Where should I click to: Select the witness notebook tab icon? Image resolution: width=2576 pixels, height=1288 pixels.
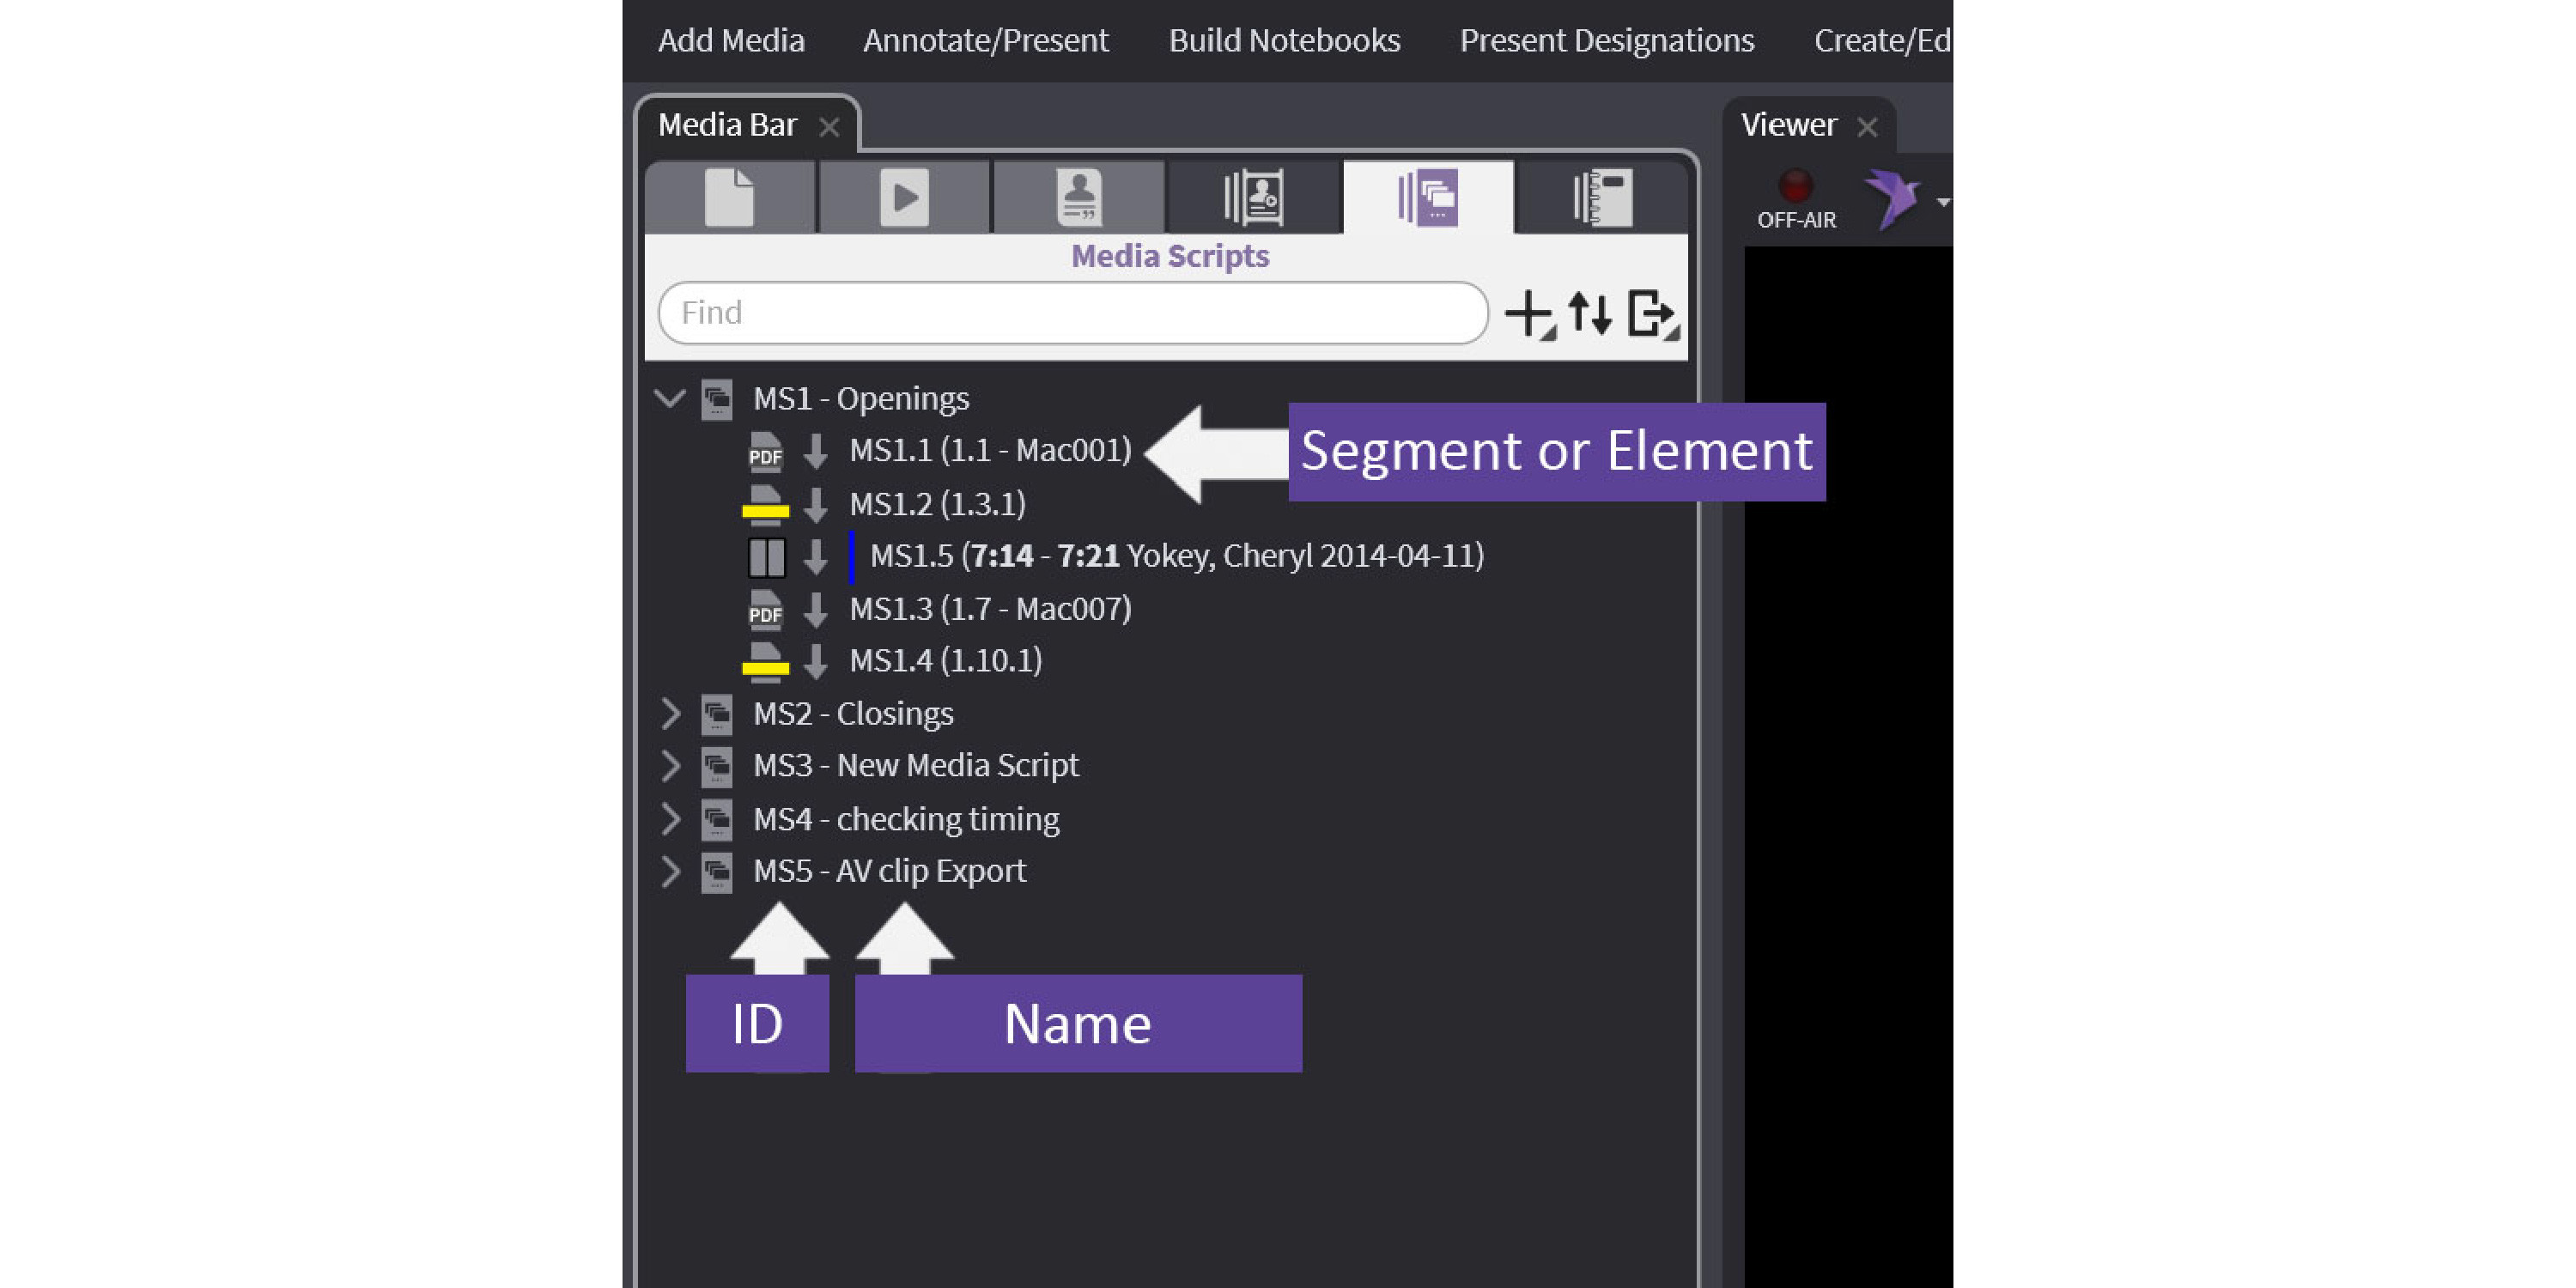tap(1254, 198)
